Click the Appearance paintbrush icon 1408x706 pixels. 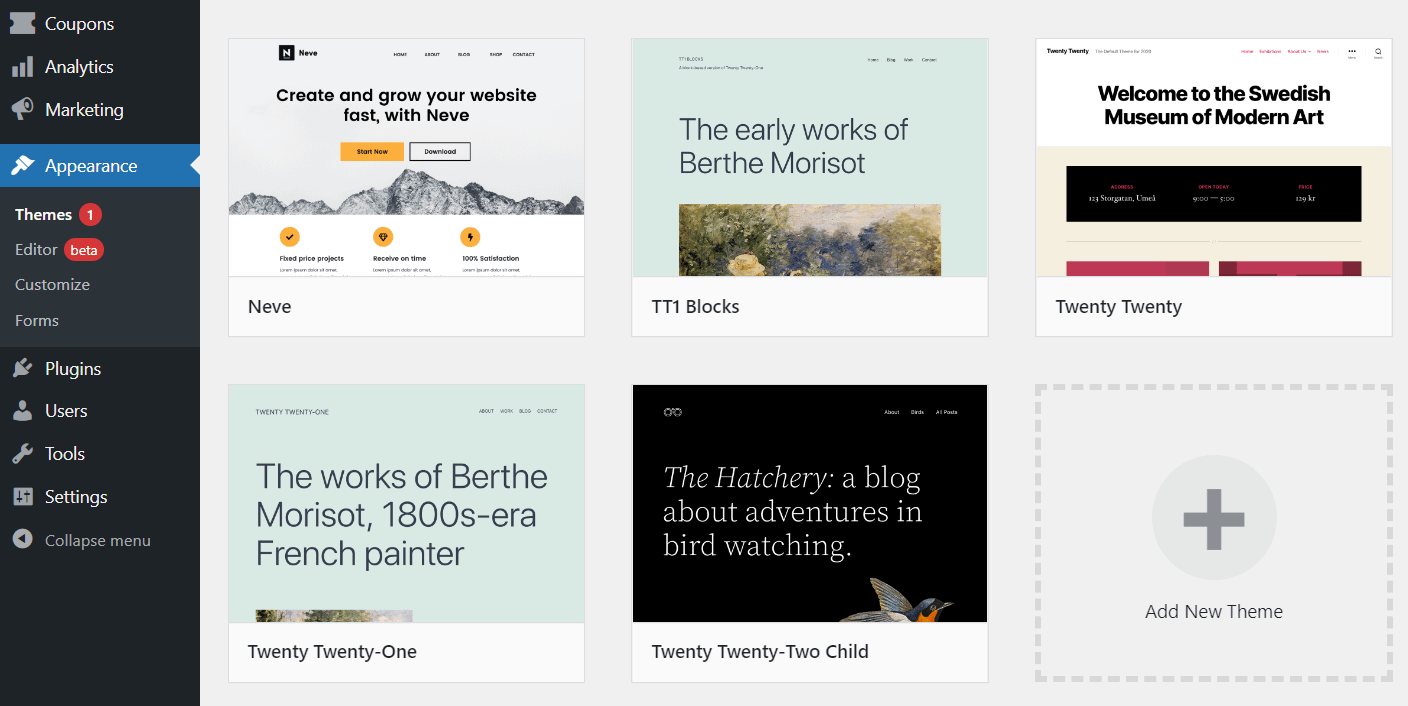22,166
